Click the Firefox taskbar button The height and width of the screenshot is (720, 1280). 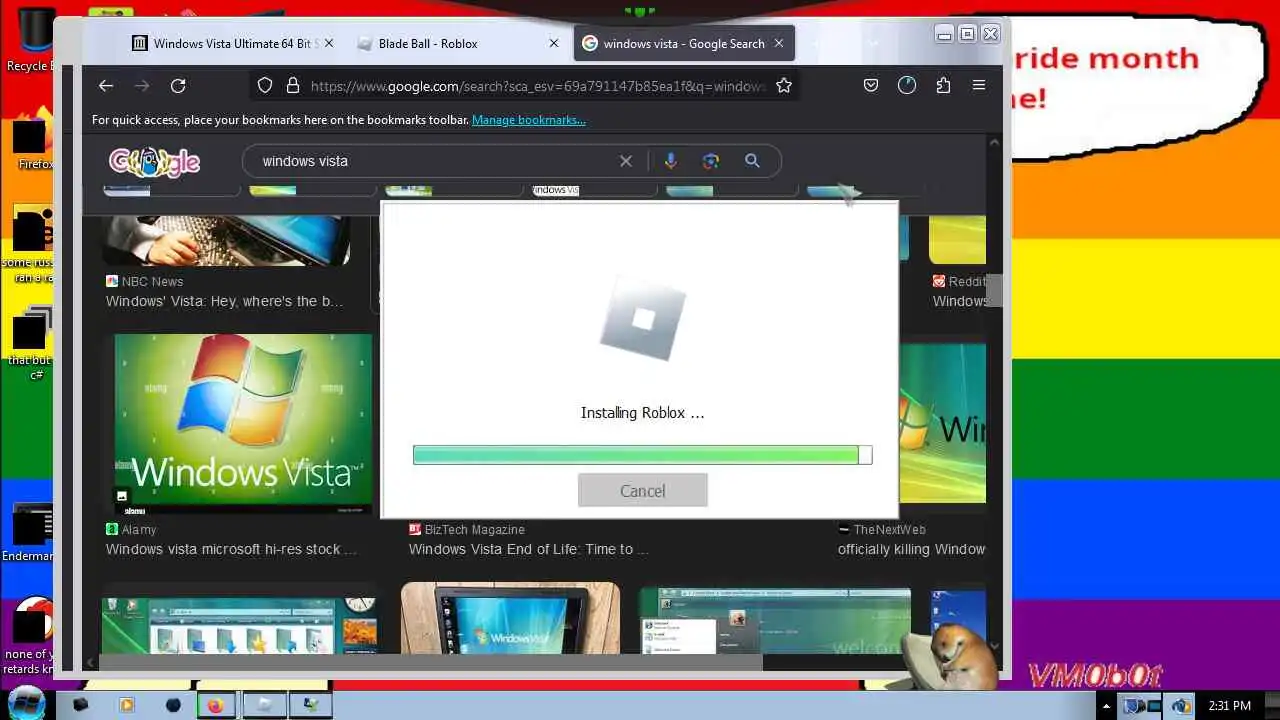pyautogui.click(x=215, y=705)
